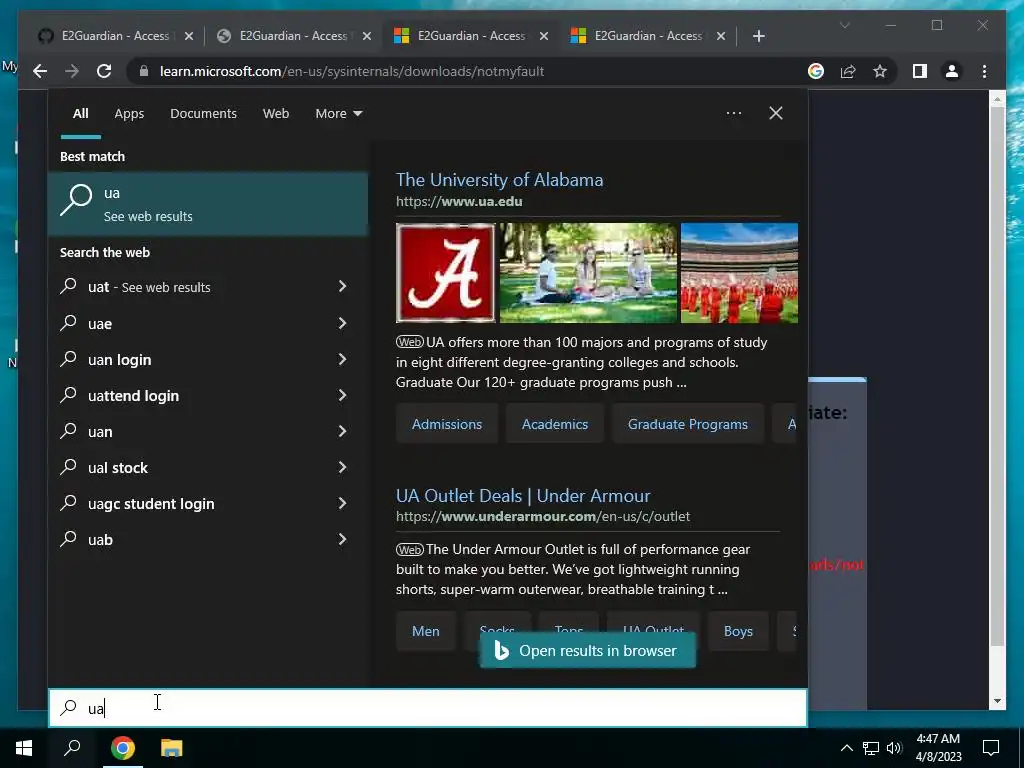
Task: Expand the 'uae' suggestion arrow
Action: (x=342, y=323)
